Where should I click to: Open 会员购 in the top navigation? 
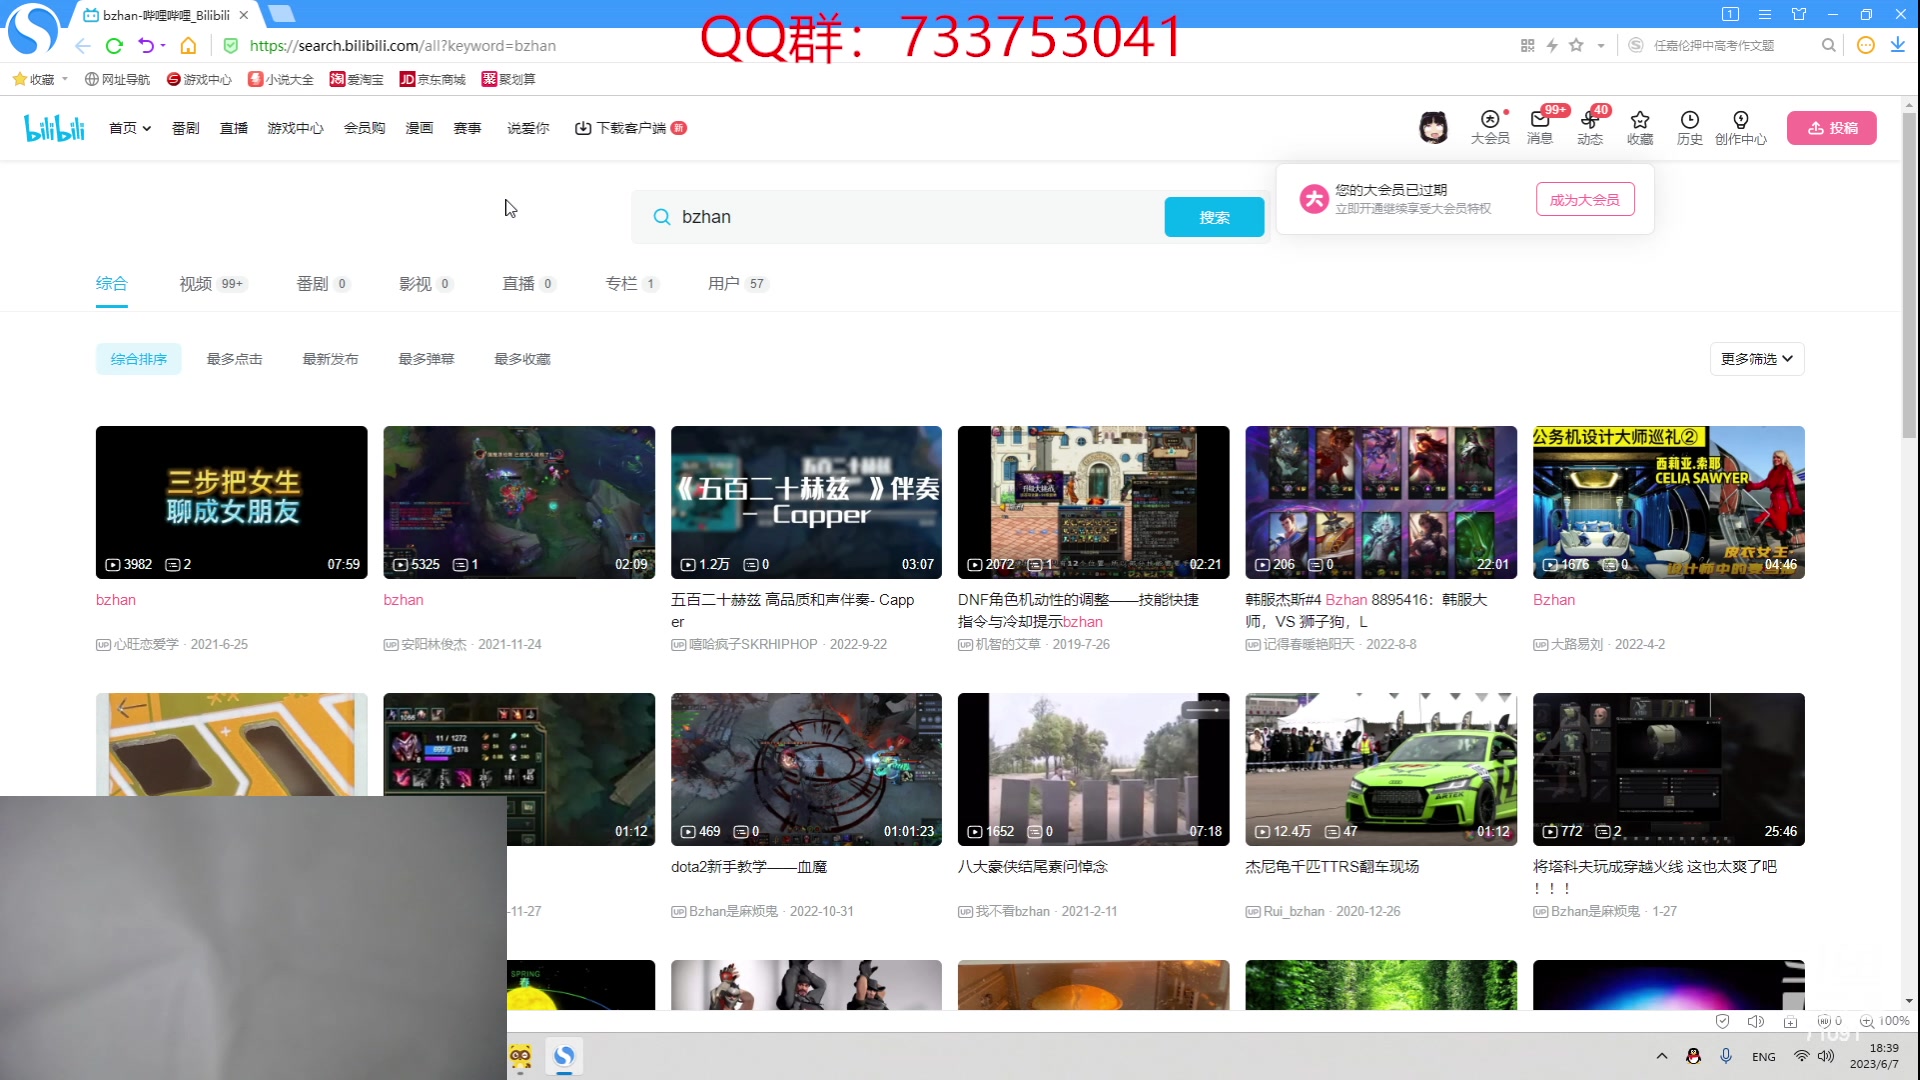point(364,128)
